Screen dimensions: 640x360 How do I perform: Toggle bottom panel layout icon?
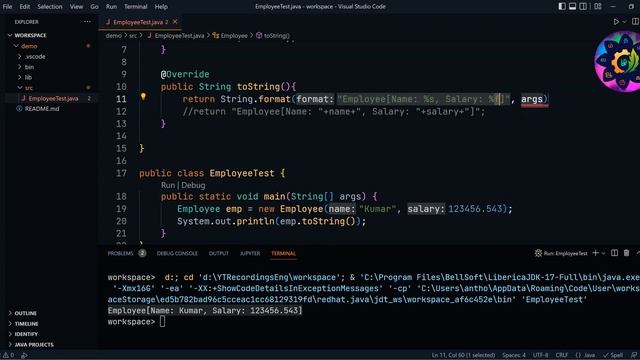573,7
